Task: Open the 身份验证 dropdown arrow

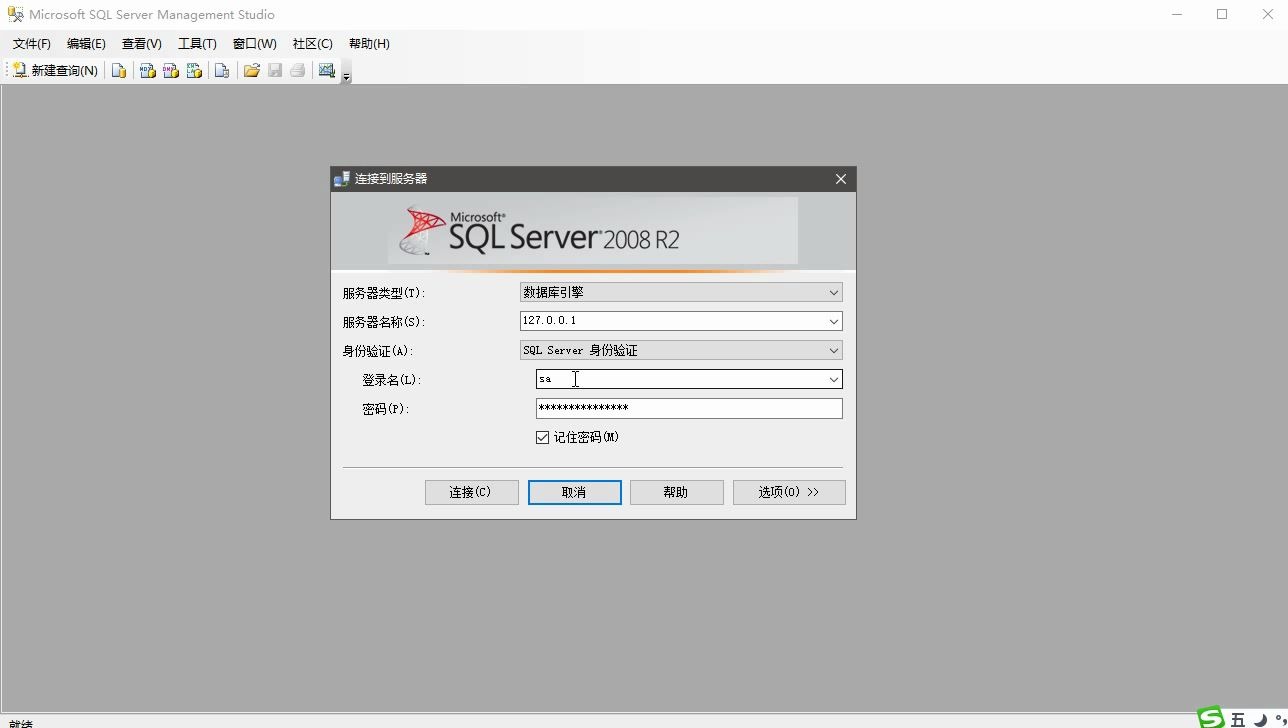Action: coord(833,350)
